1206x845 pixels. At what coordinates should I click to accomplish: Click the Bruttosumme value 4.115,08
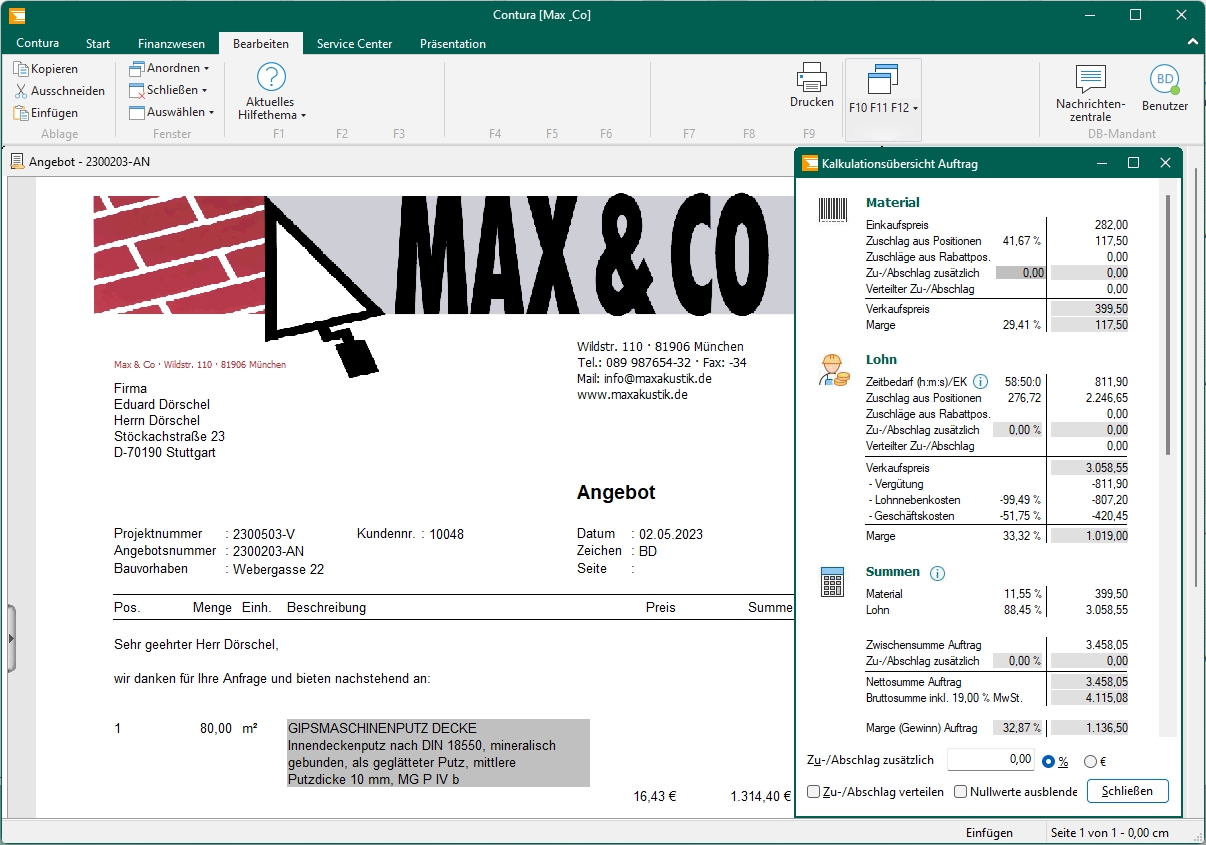pos(1089,698)
